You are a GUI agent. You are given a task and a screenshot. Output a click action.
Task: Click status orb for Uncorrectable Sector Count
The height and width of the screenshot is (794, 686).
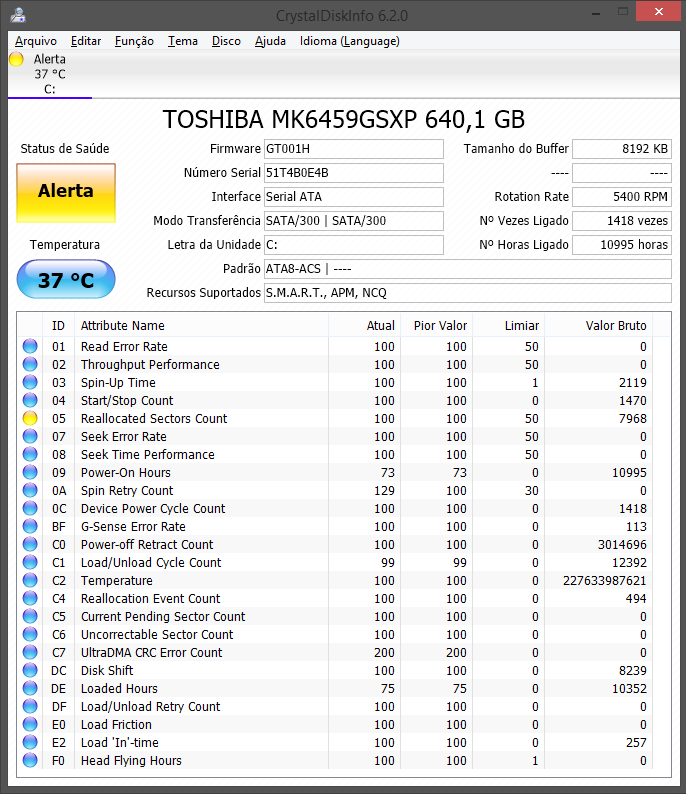pos(30,634)
